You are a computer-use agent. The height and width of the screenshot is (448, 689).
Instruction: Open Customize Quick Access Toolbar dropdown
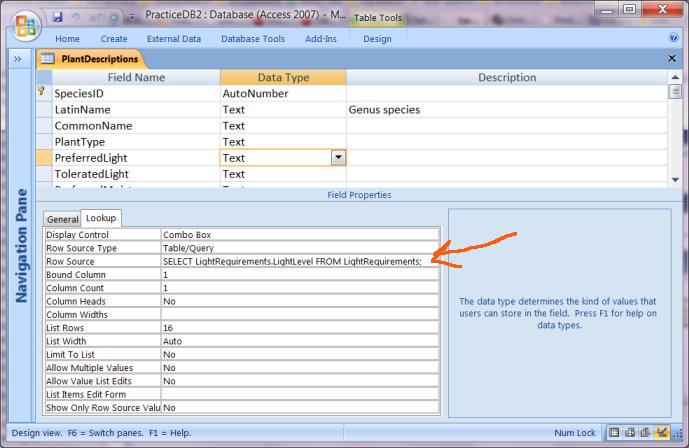coord(132,18)
